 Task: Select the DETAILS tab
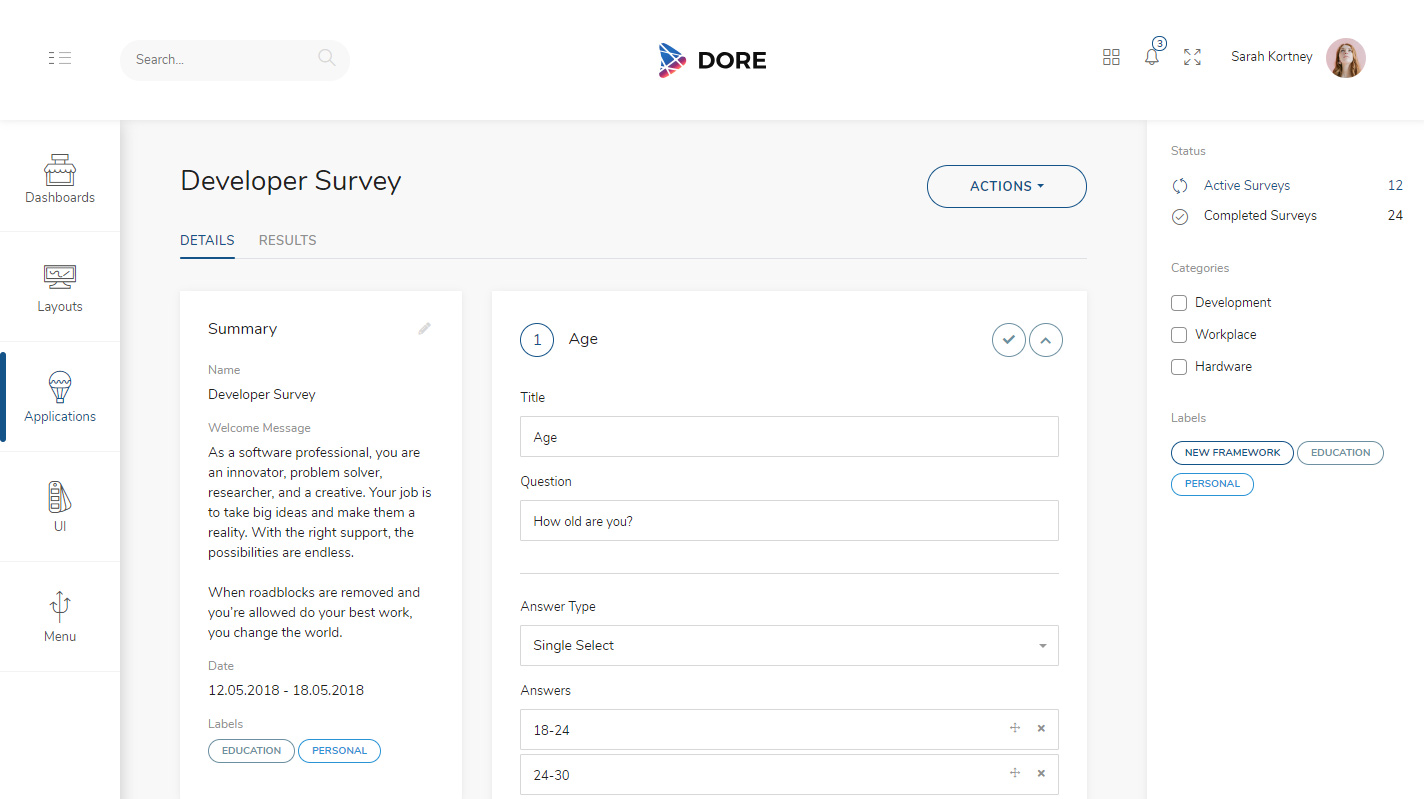tap(207, 240)
